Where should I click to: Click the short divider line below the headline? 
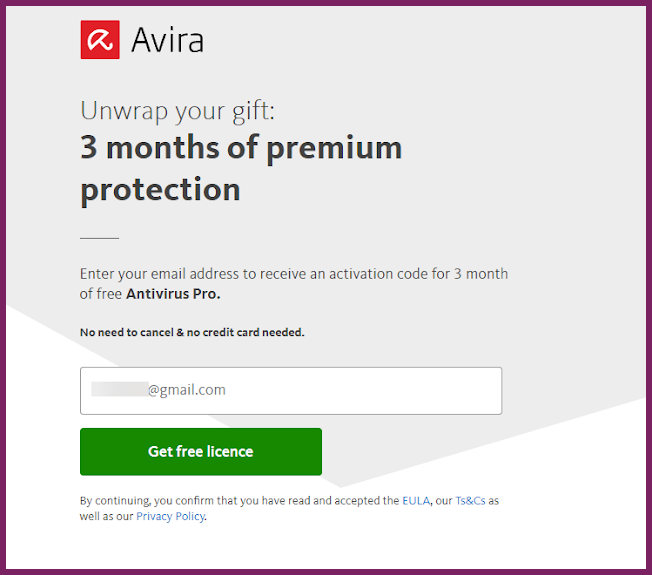(99, 238)
